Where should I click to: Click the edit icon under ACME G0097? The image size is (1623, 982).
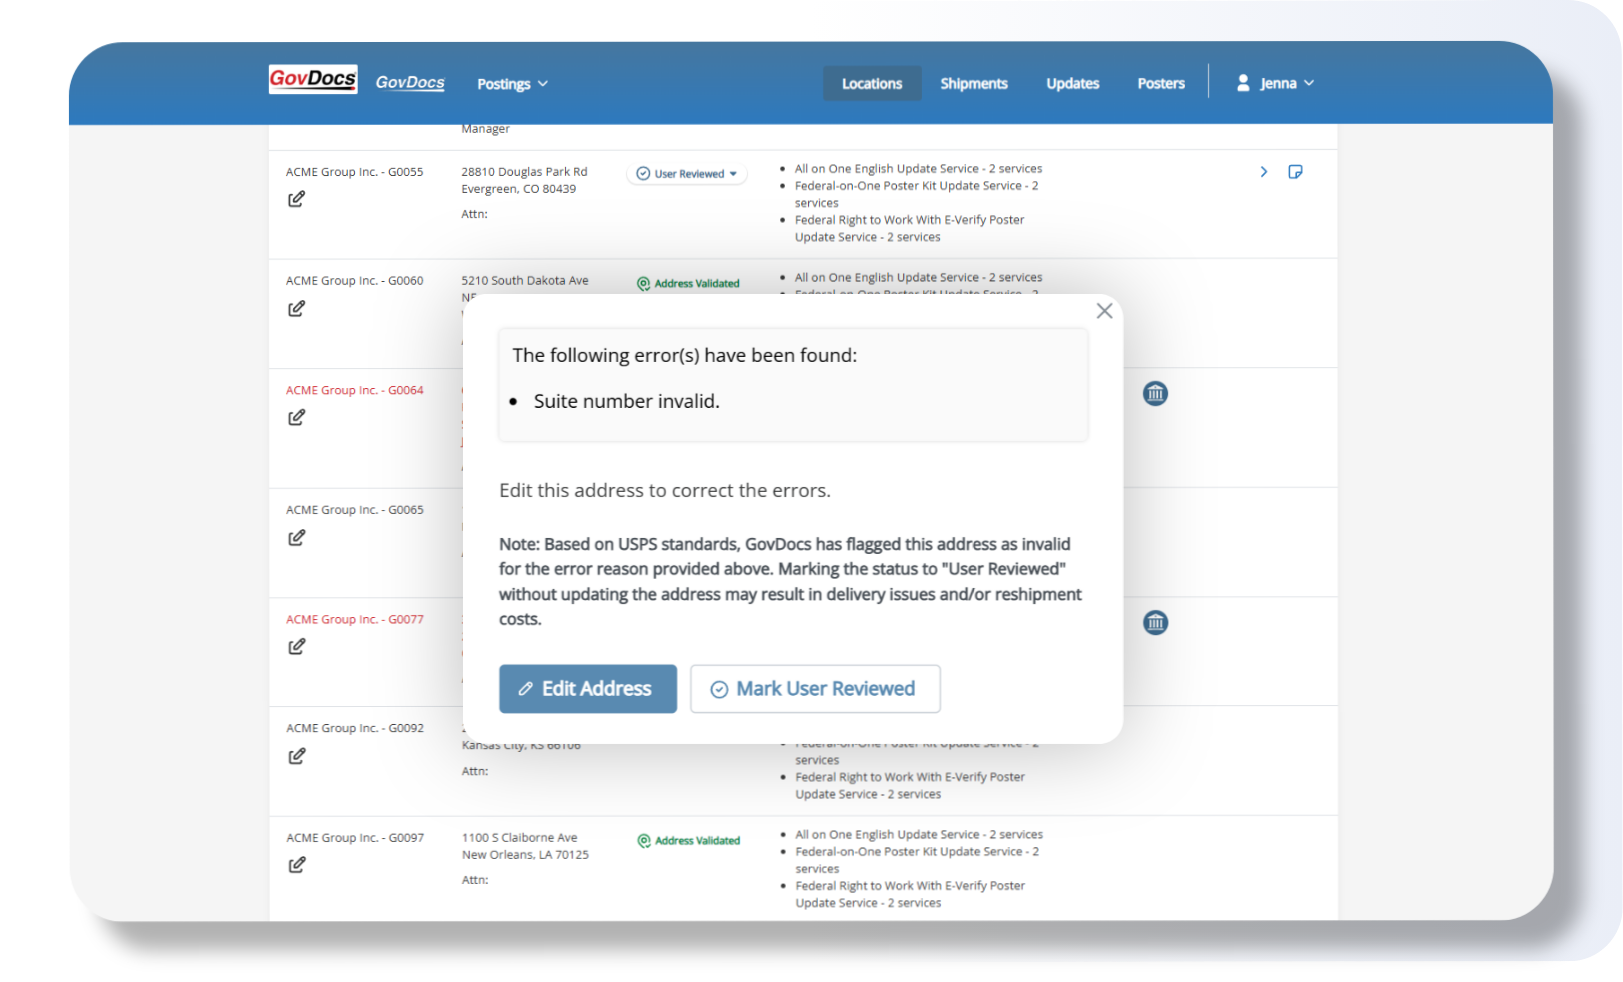click(x=296, y=865)
